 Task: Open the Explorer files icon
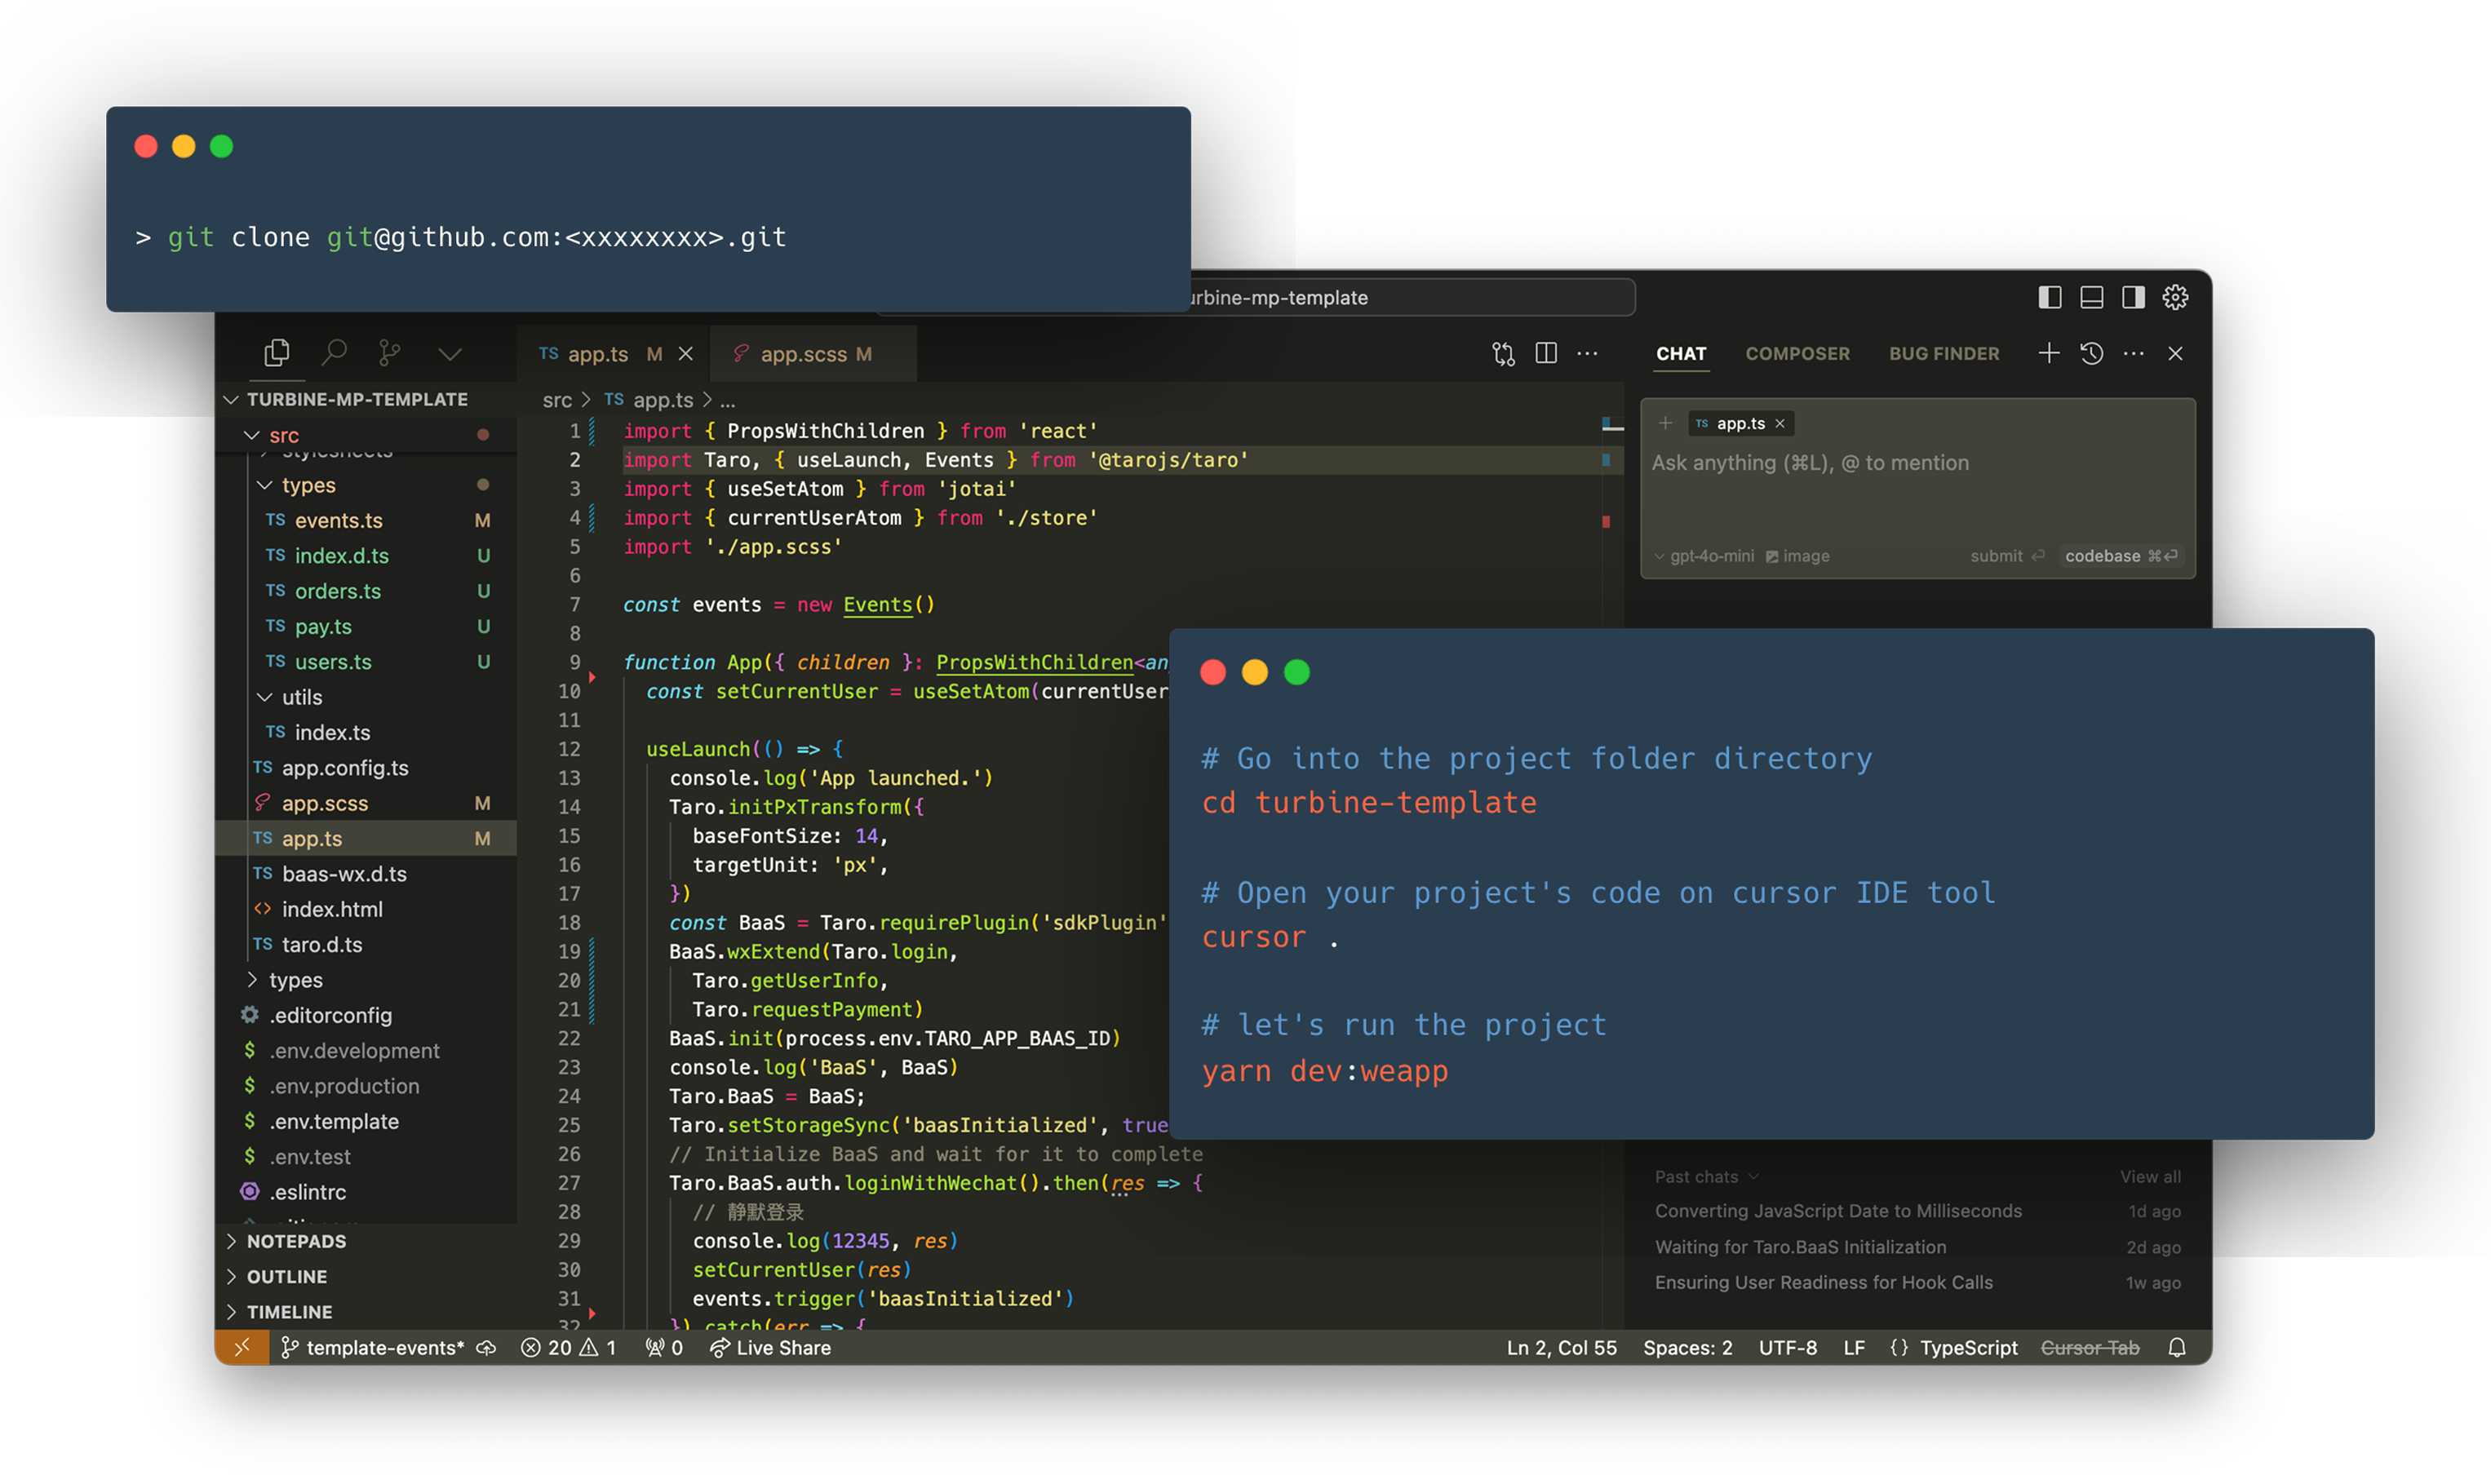point(277,353)
